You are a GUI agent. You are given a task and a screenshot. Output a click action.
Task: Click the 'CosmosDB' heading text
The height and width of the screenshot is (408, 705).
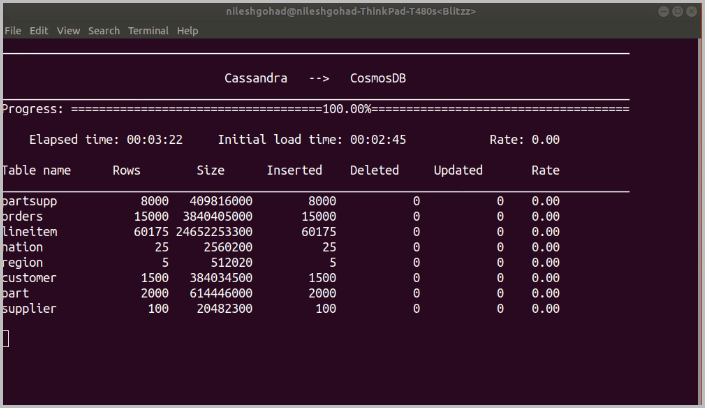[x=378, y=78]
